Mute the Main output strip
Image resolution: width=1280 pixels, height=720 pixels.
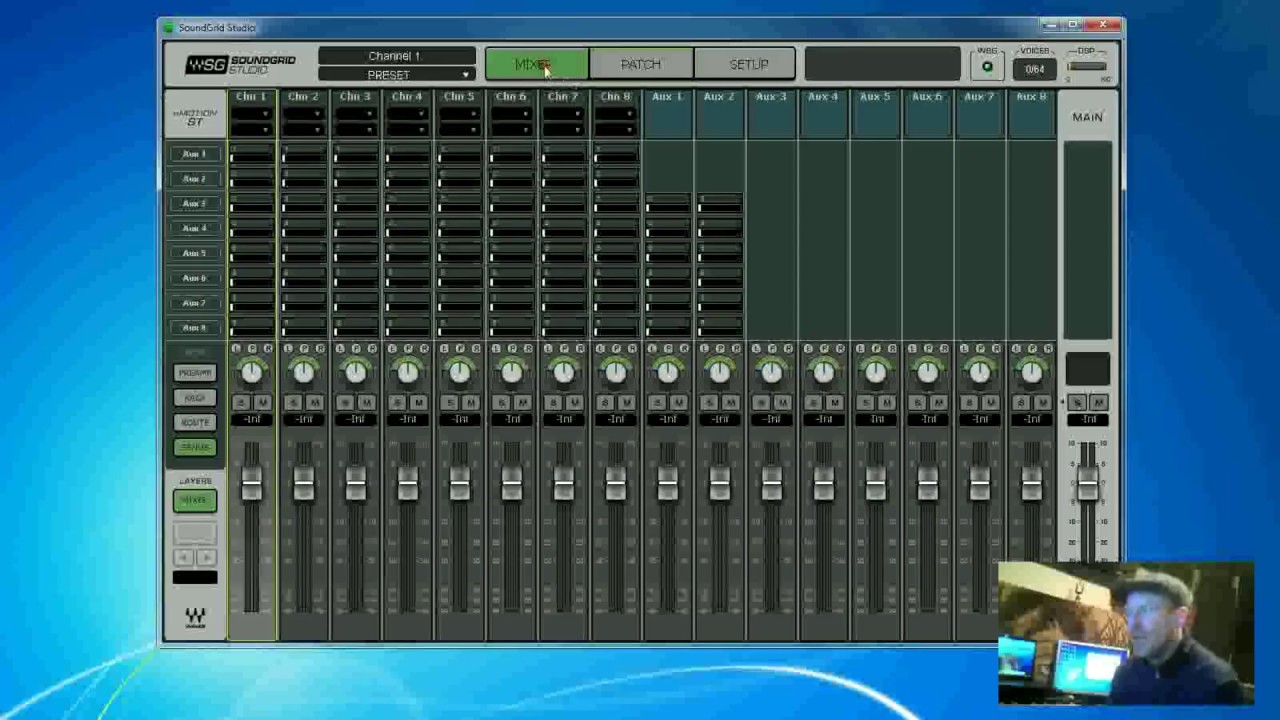1098,402
